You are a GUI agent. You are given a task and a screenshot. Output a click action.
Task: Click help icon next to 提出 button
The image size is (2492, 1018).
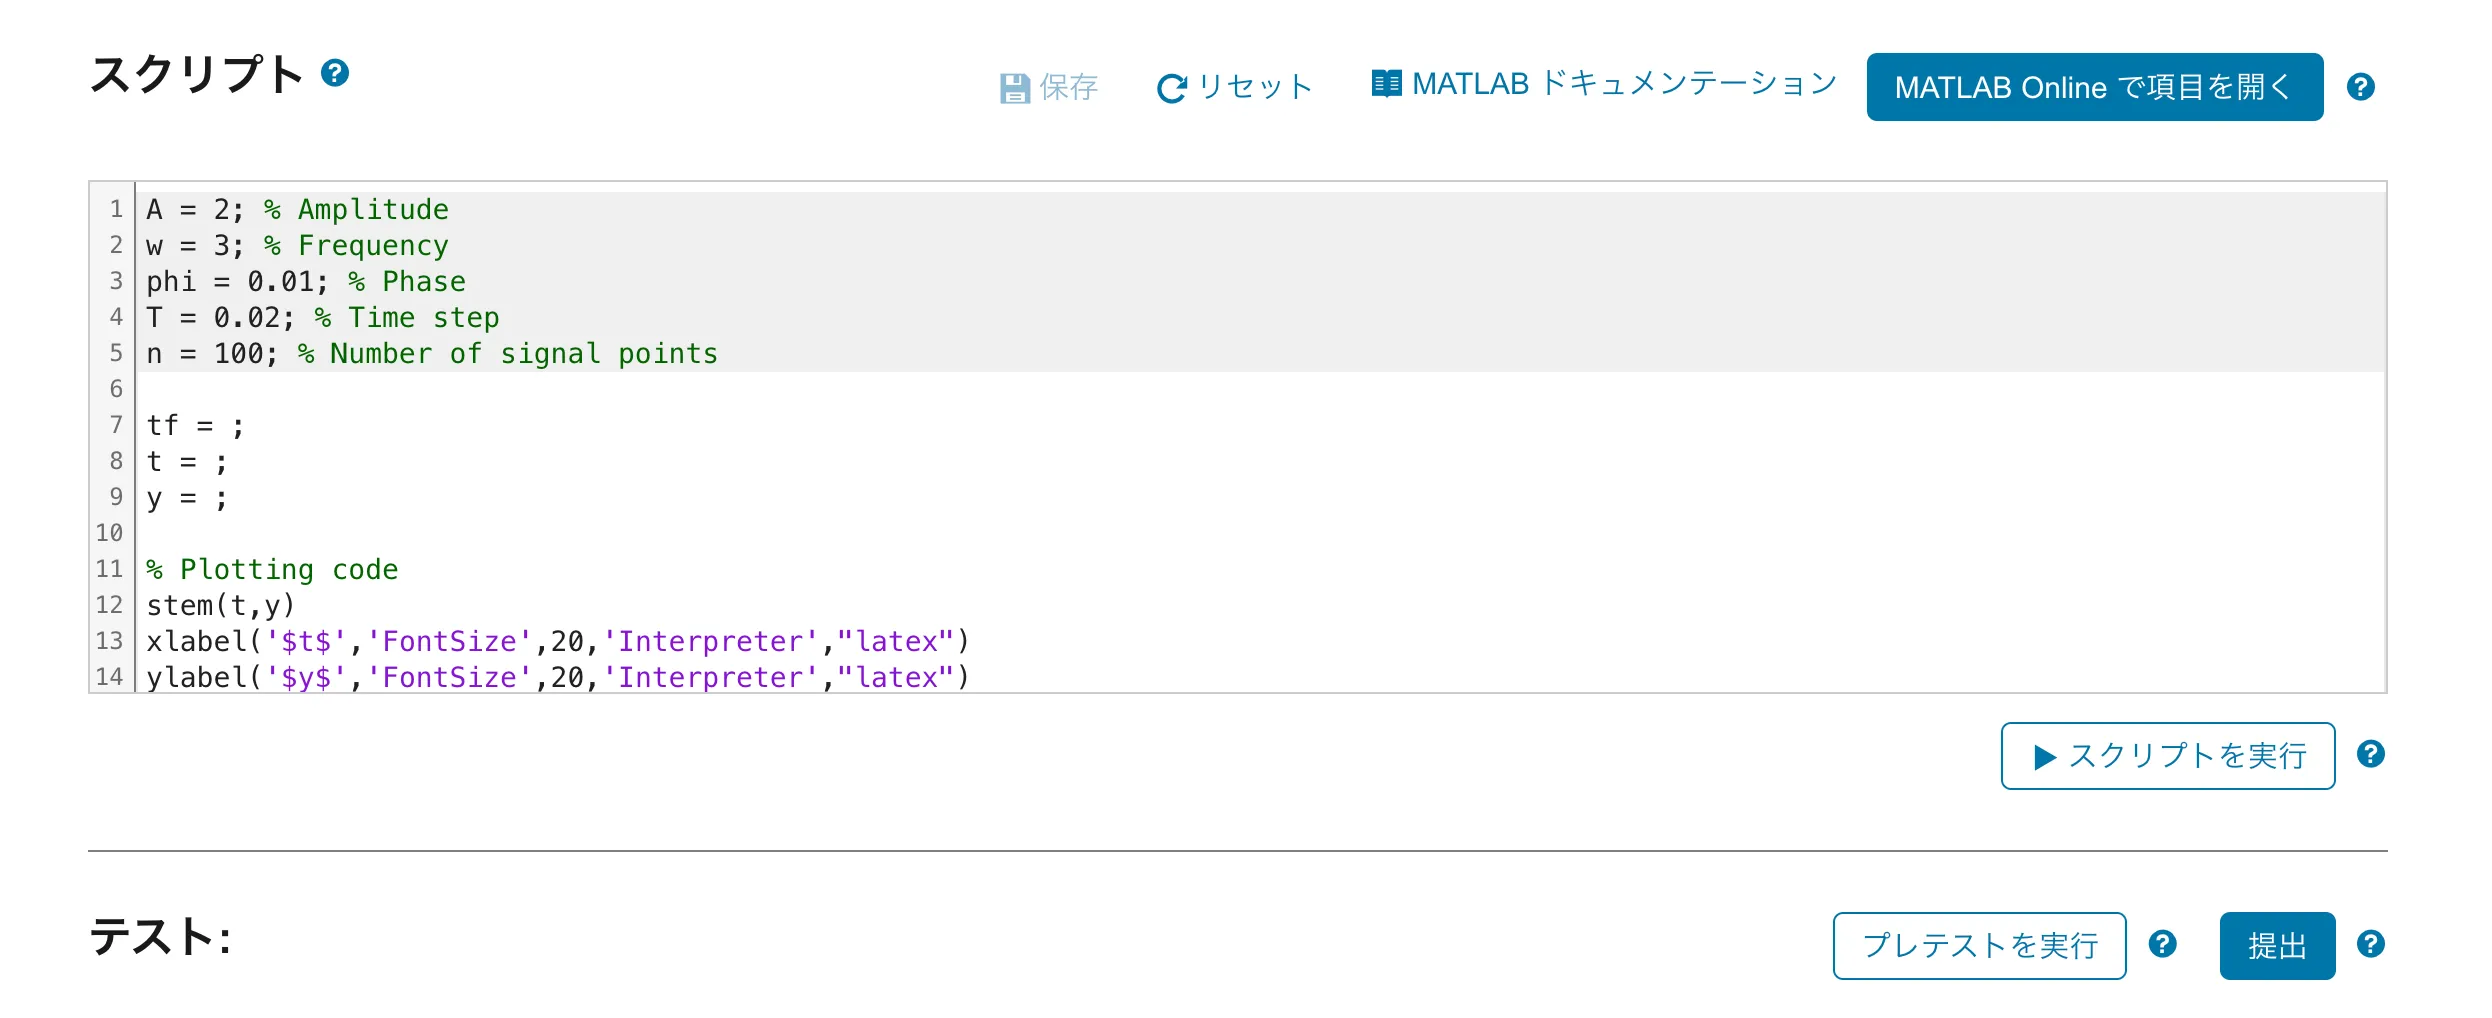click(2370, 944)
